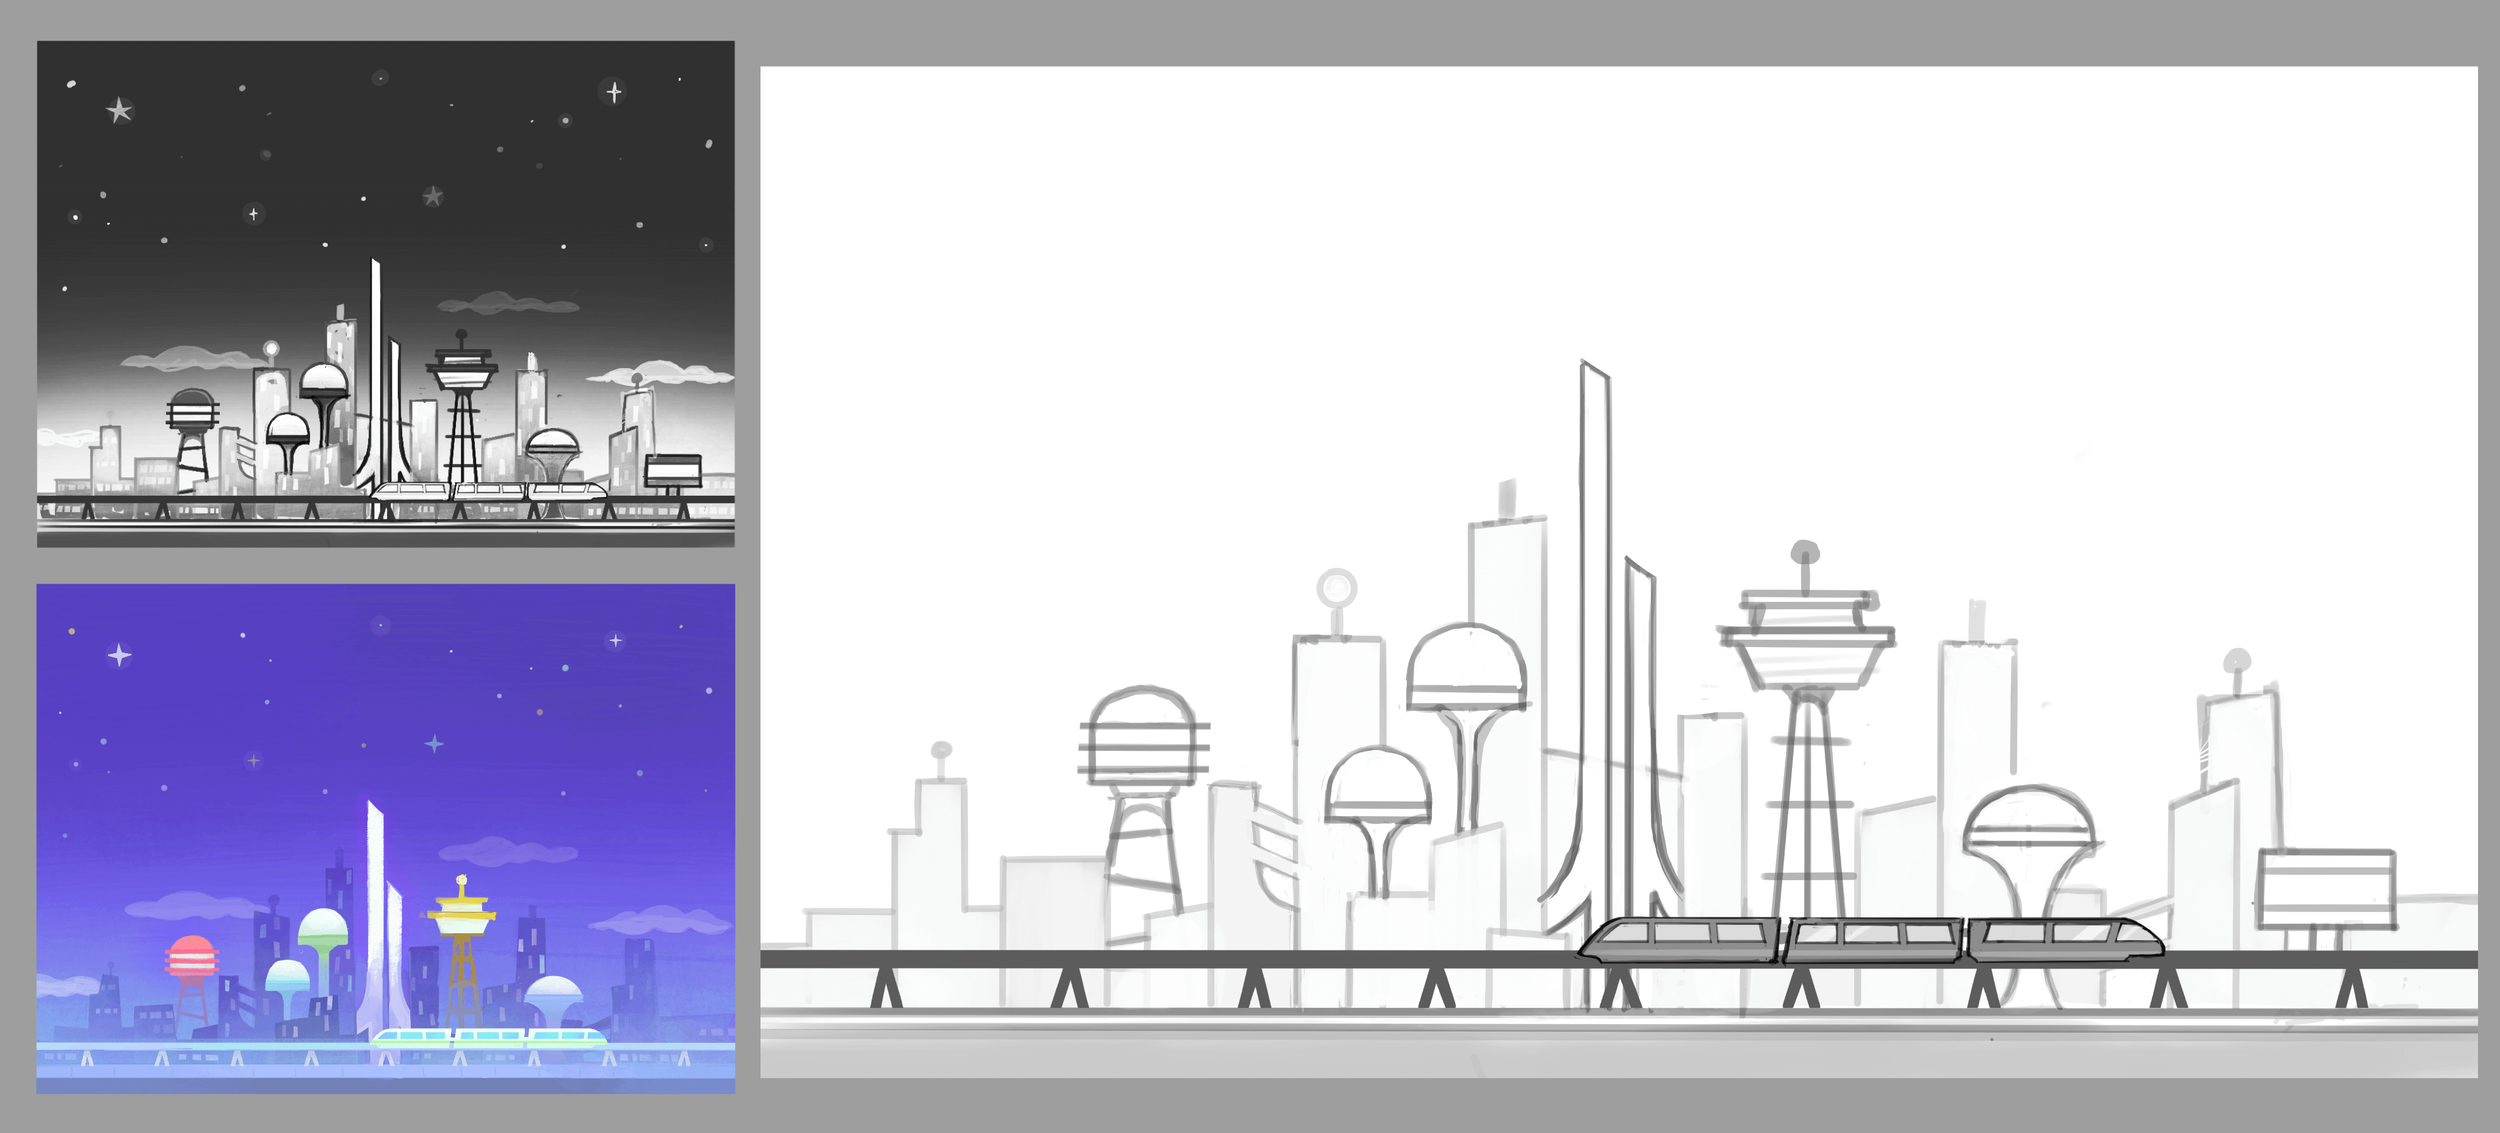
Task: Click the red striped dome in color thumbnail
Action: 191,956
